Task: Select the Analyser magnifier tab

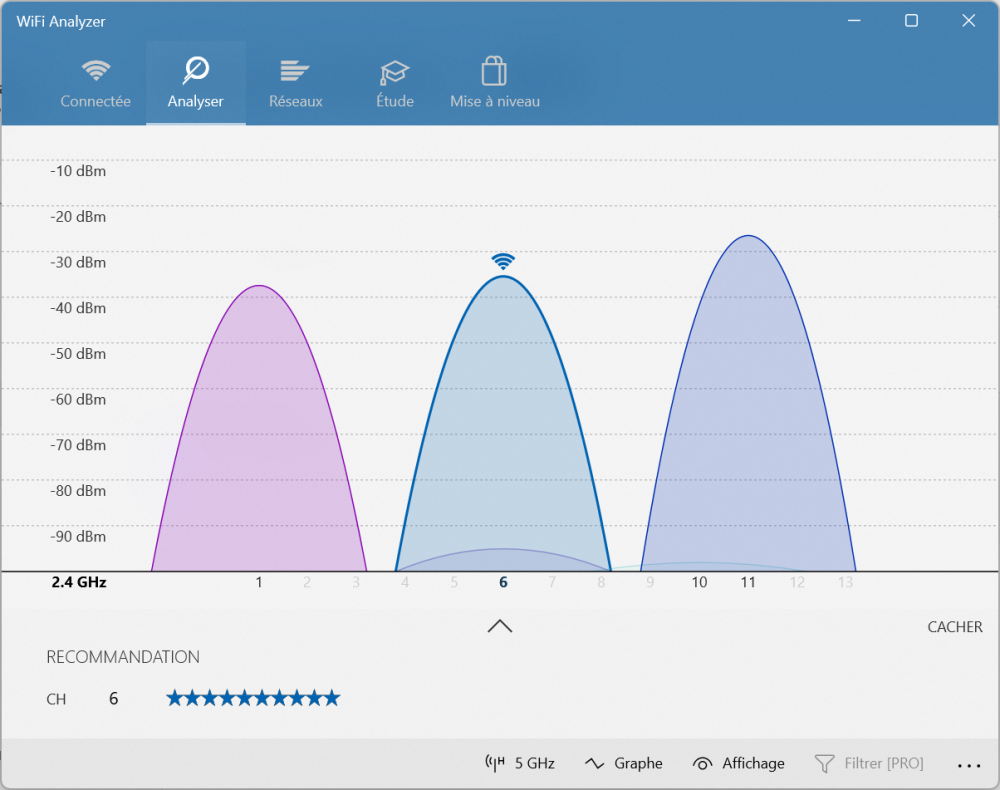Action: coord(196,82)
